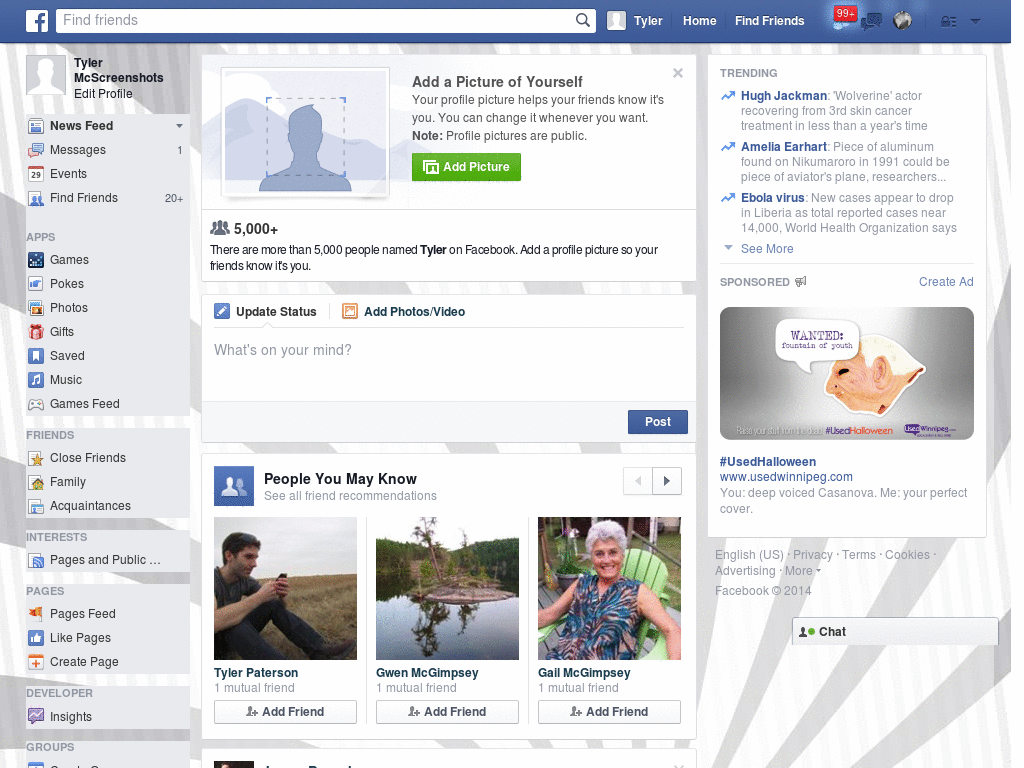Open Games Feed
The height and width of the screenshot is (768, 1024).
107,404
